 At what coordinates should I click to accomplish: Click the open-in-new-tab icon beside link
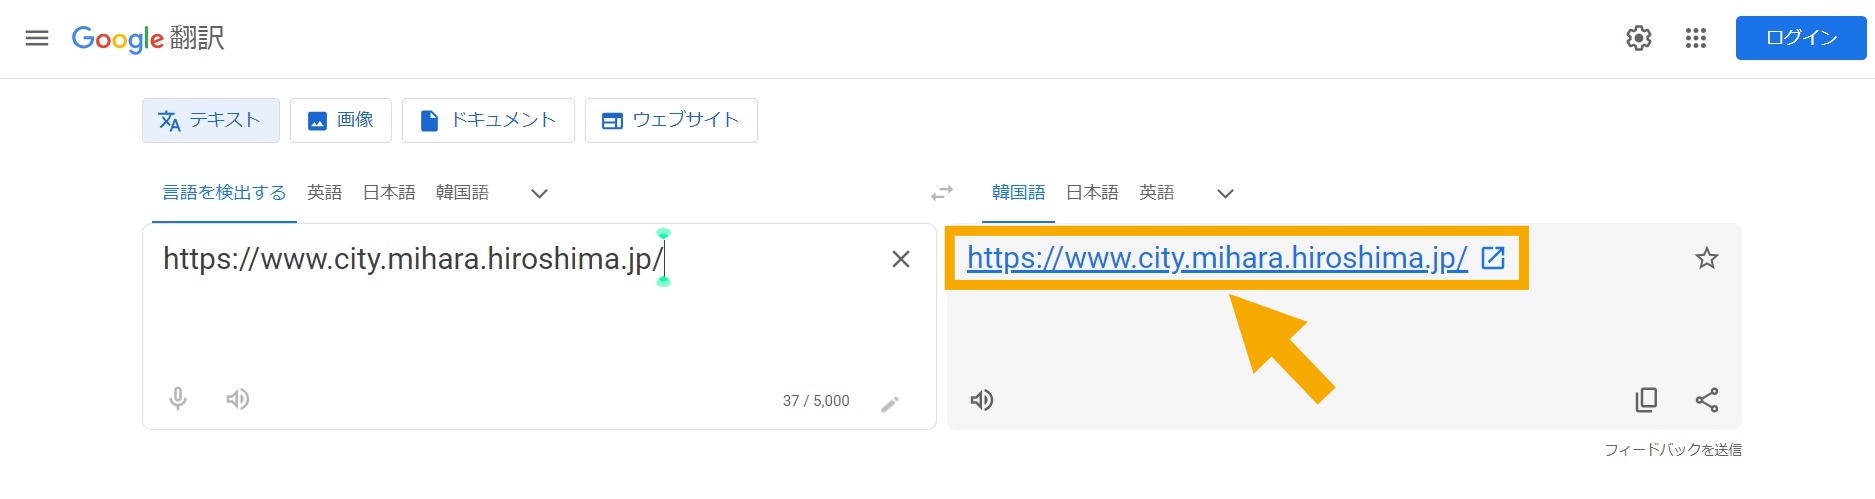click(x=1493, y=258)
